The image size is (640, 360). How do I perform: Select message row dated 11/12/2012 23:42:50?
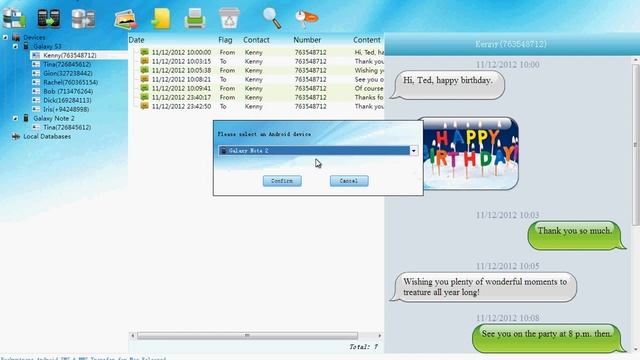(258, 106)
